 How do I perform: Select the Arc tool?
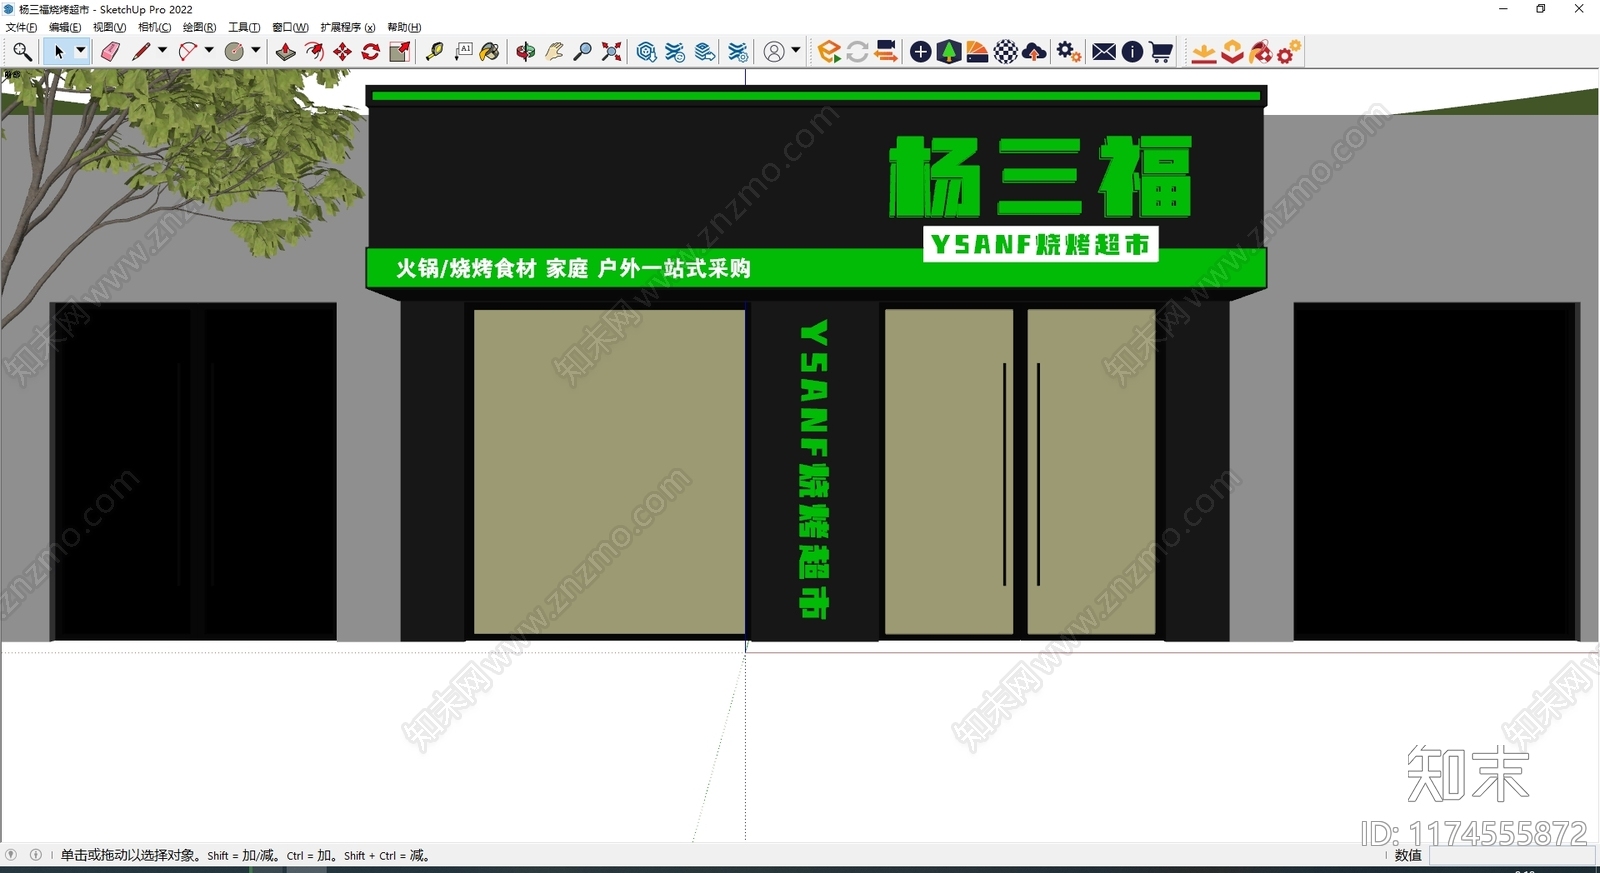click(188, 52)
